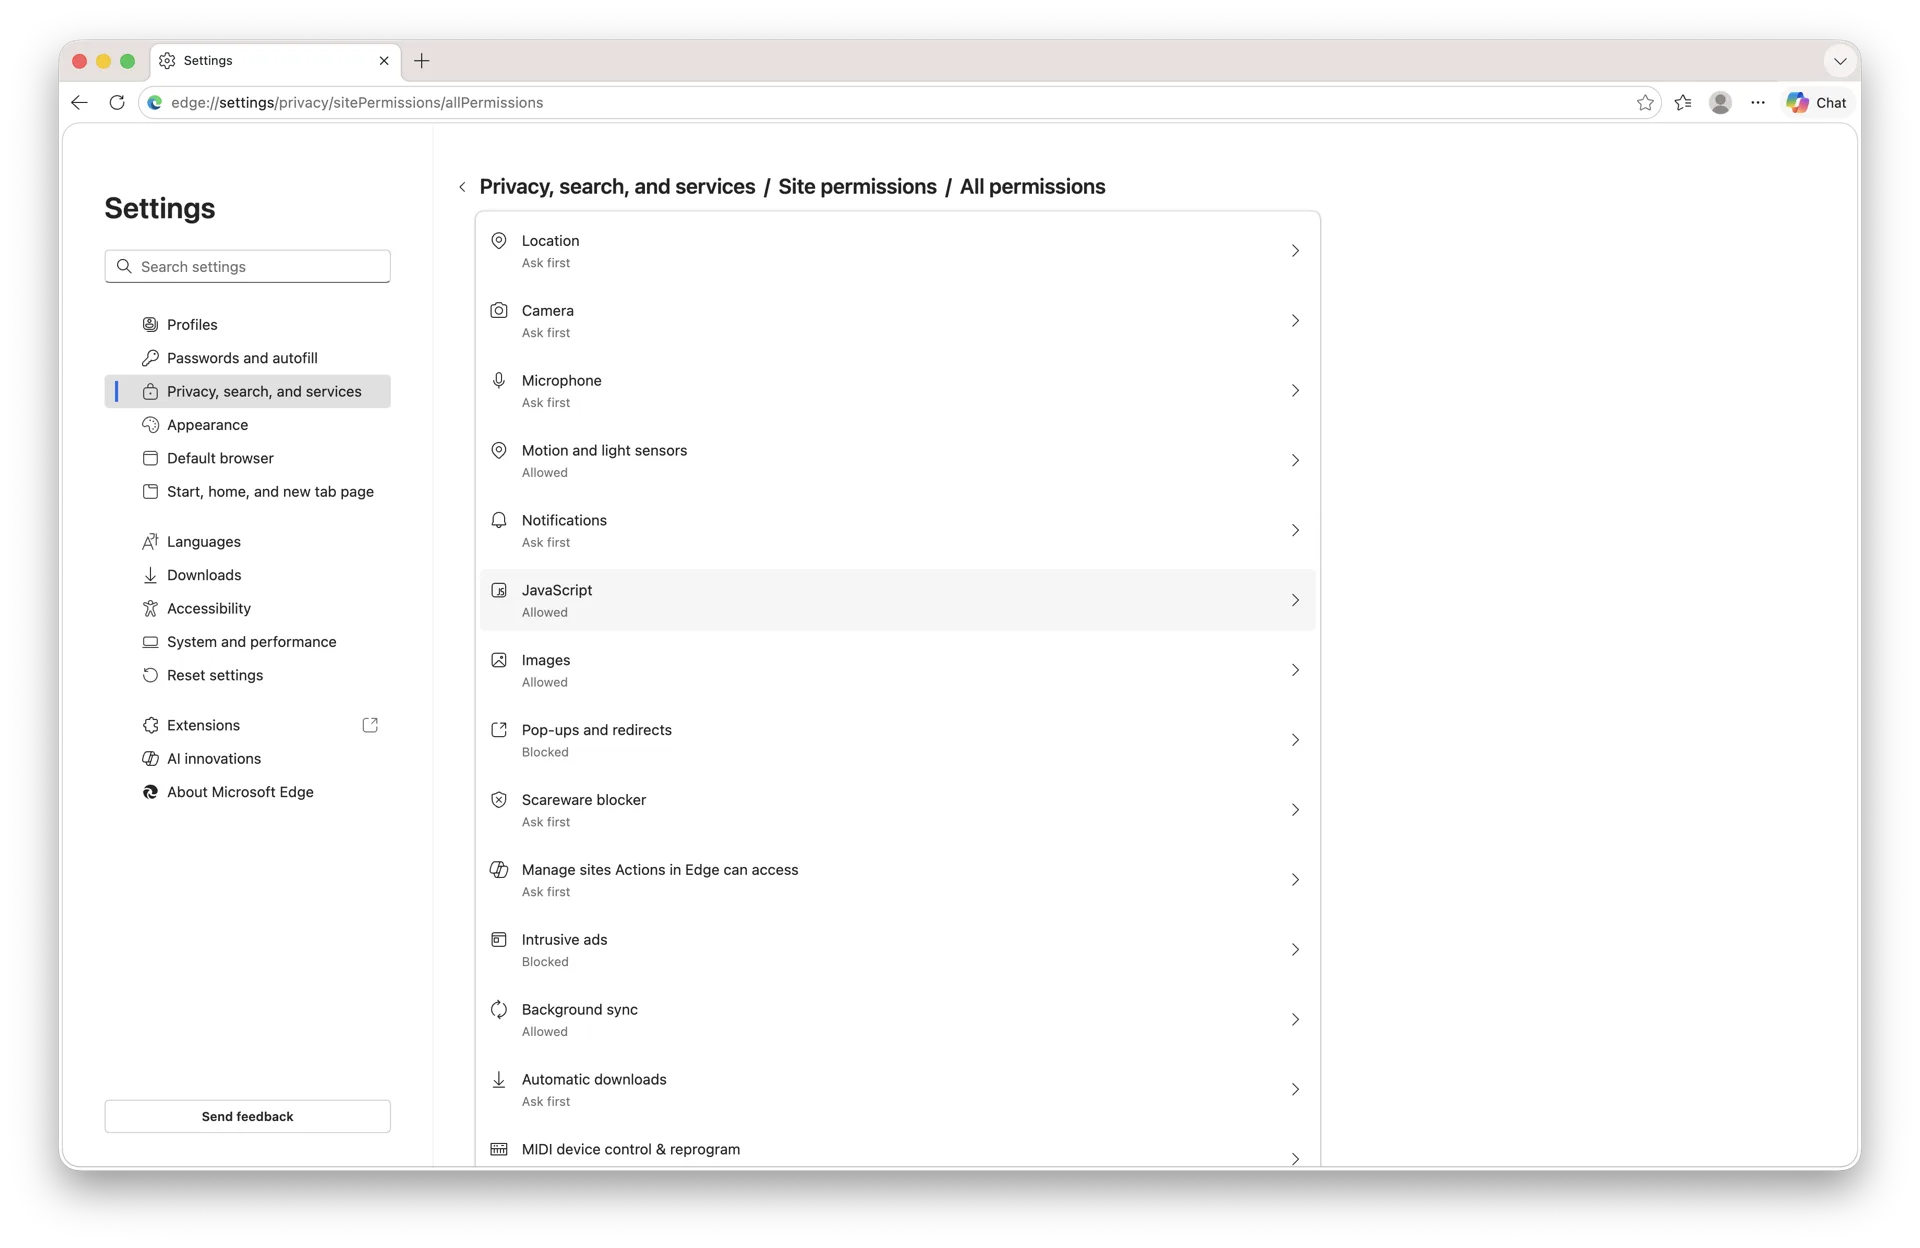Click the Location pin icon
The height and width of the screenshot is (1248, 1920).
498,241
